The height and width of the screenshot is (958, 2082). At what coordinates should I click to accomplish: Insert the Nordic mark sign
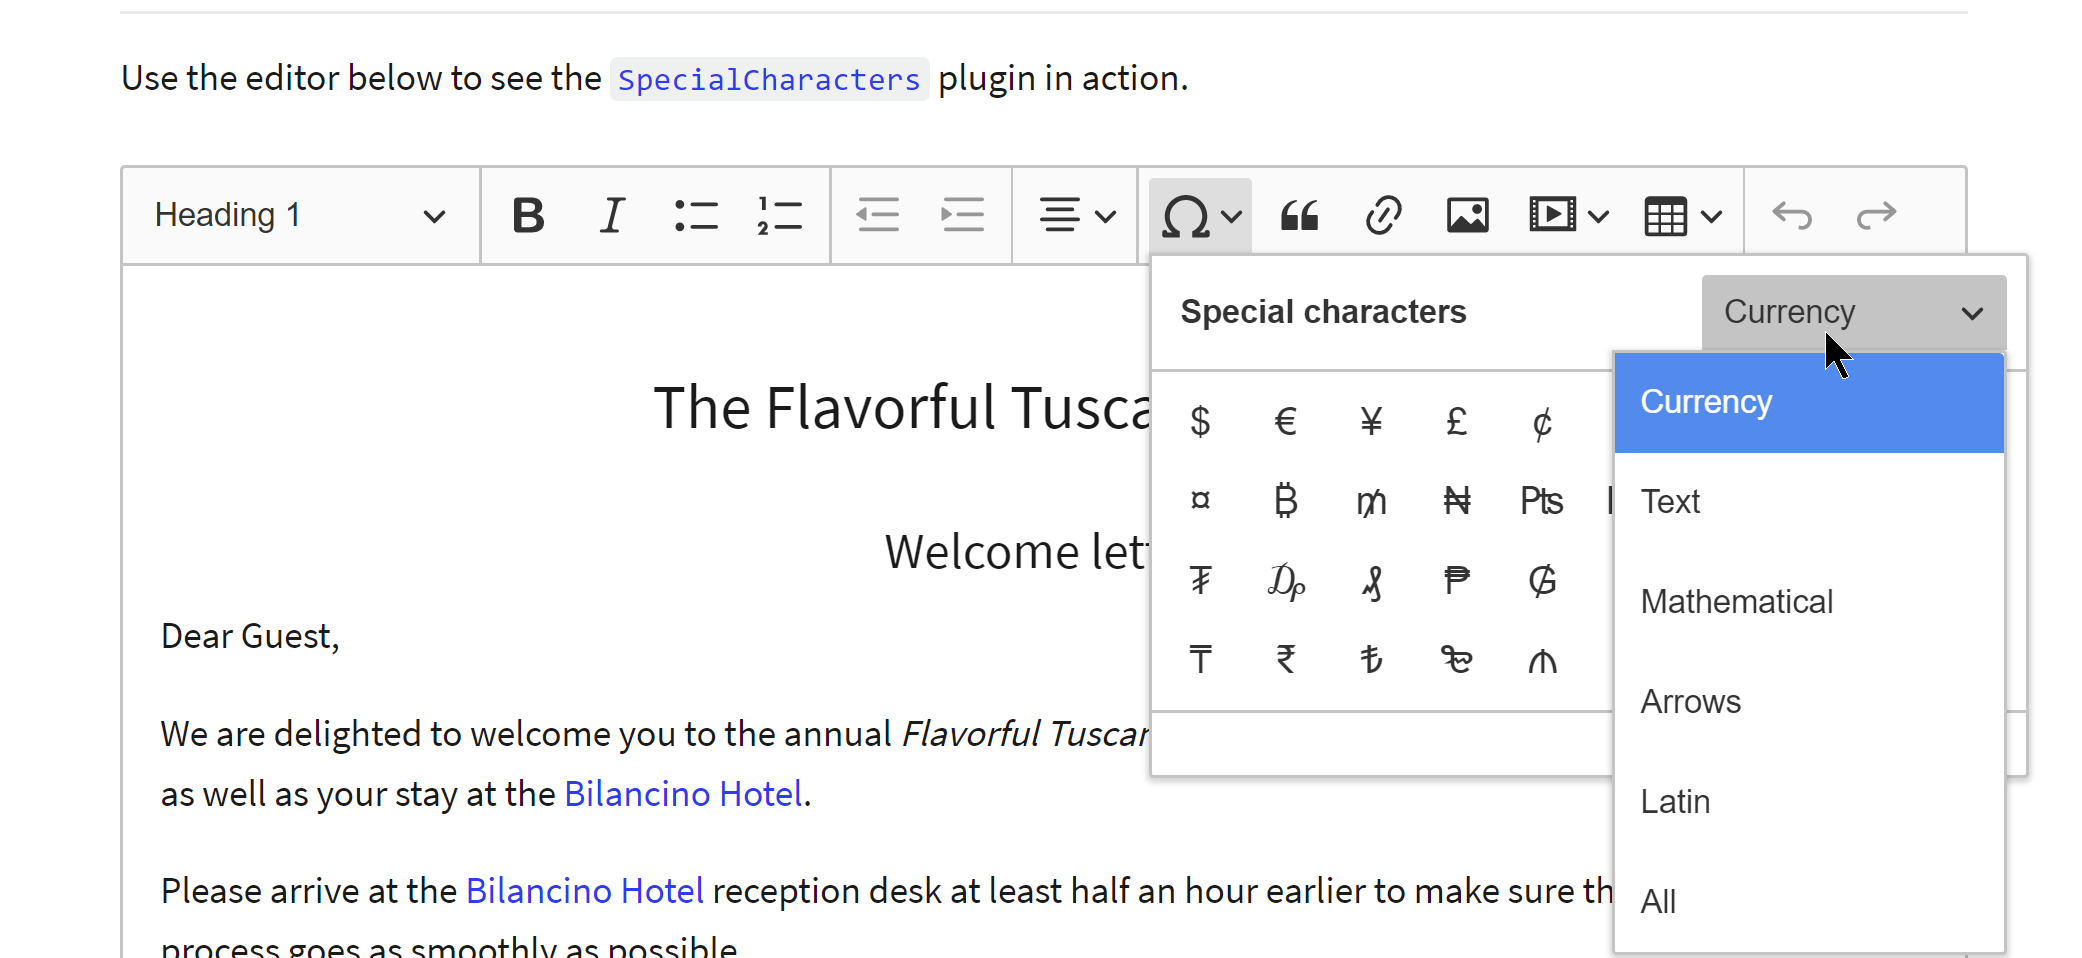point(1457,660)
